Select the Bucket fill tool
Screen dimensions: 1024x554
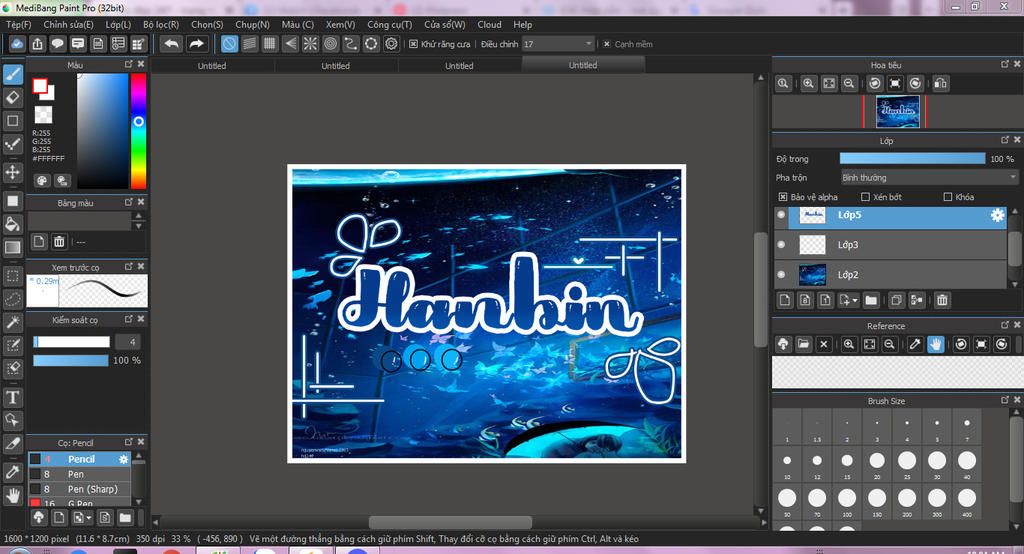pos(13,223)
